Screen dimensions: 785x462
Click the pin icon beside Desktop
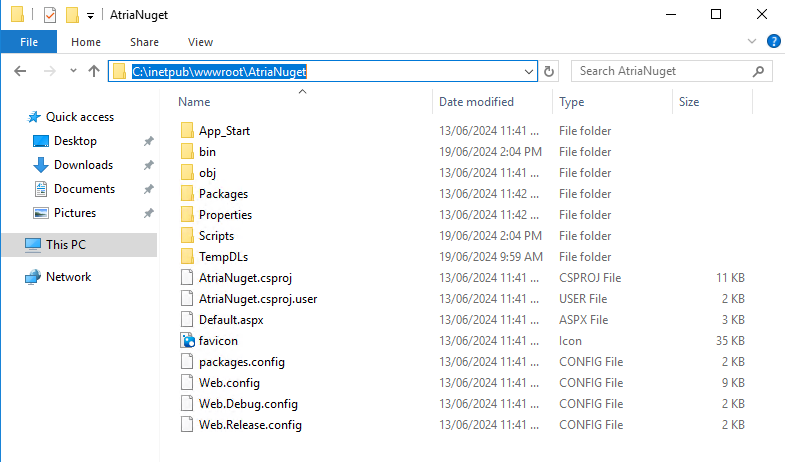[148, 141]
